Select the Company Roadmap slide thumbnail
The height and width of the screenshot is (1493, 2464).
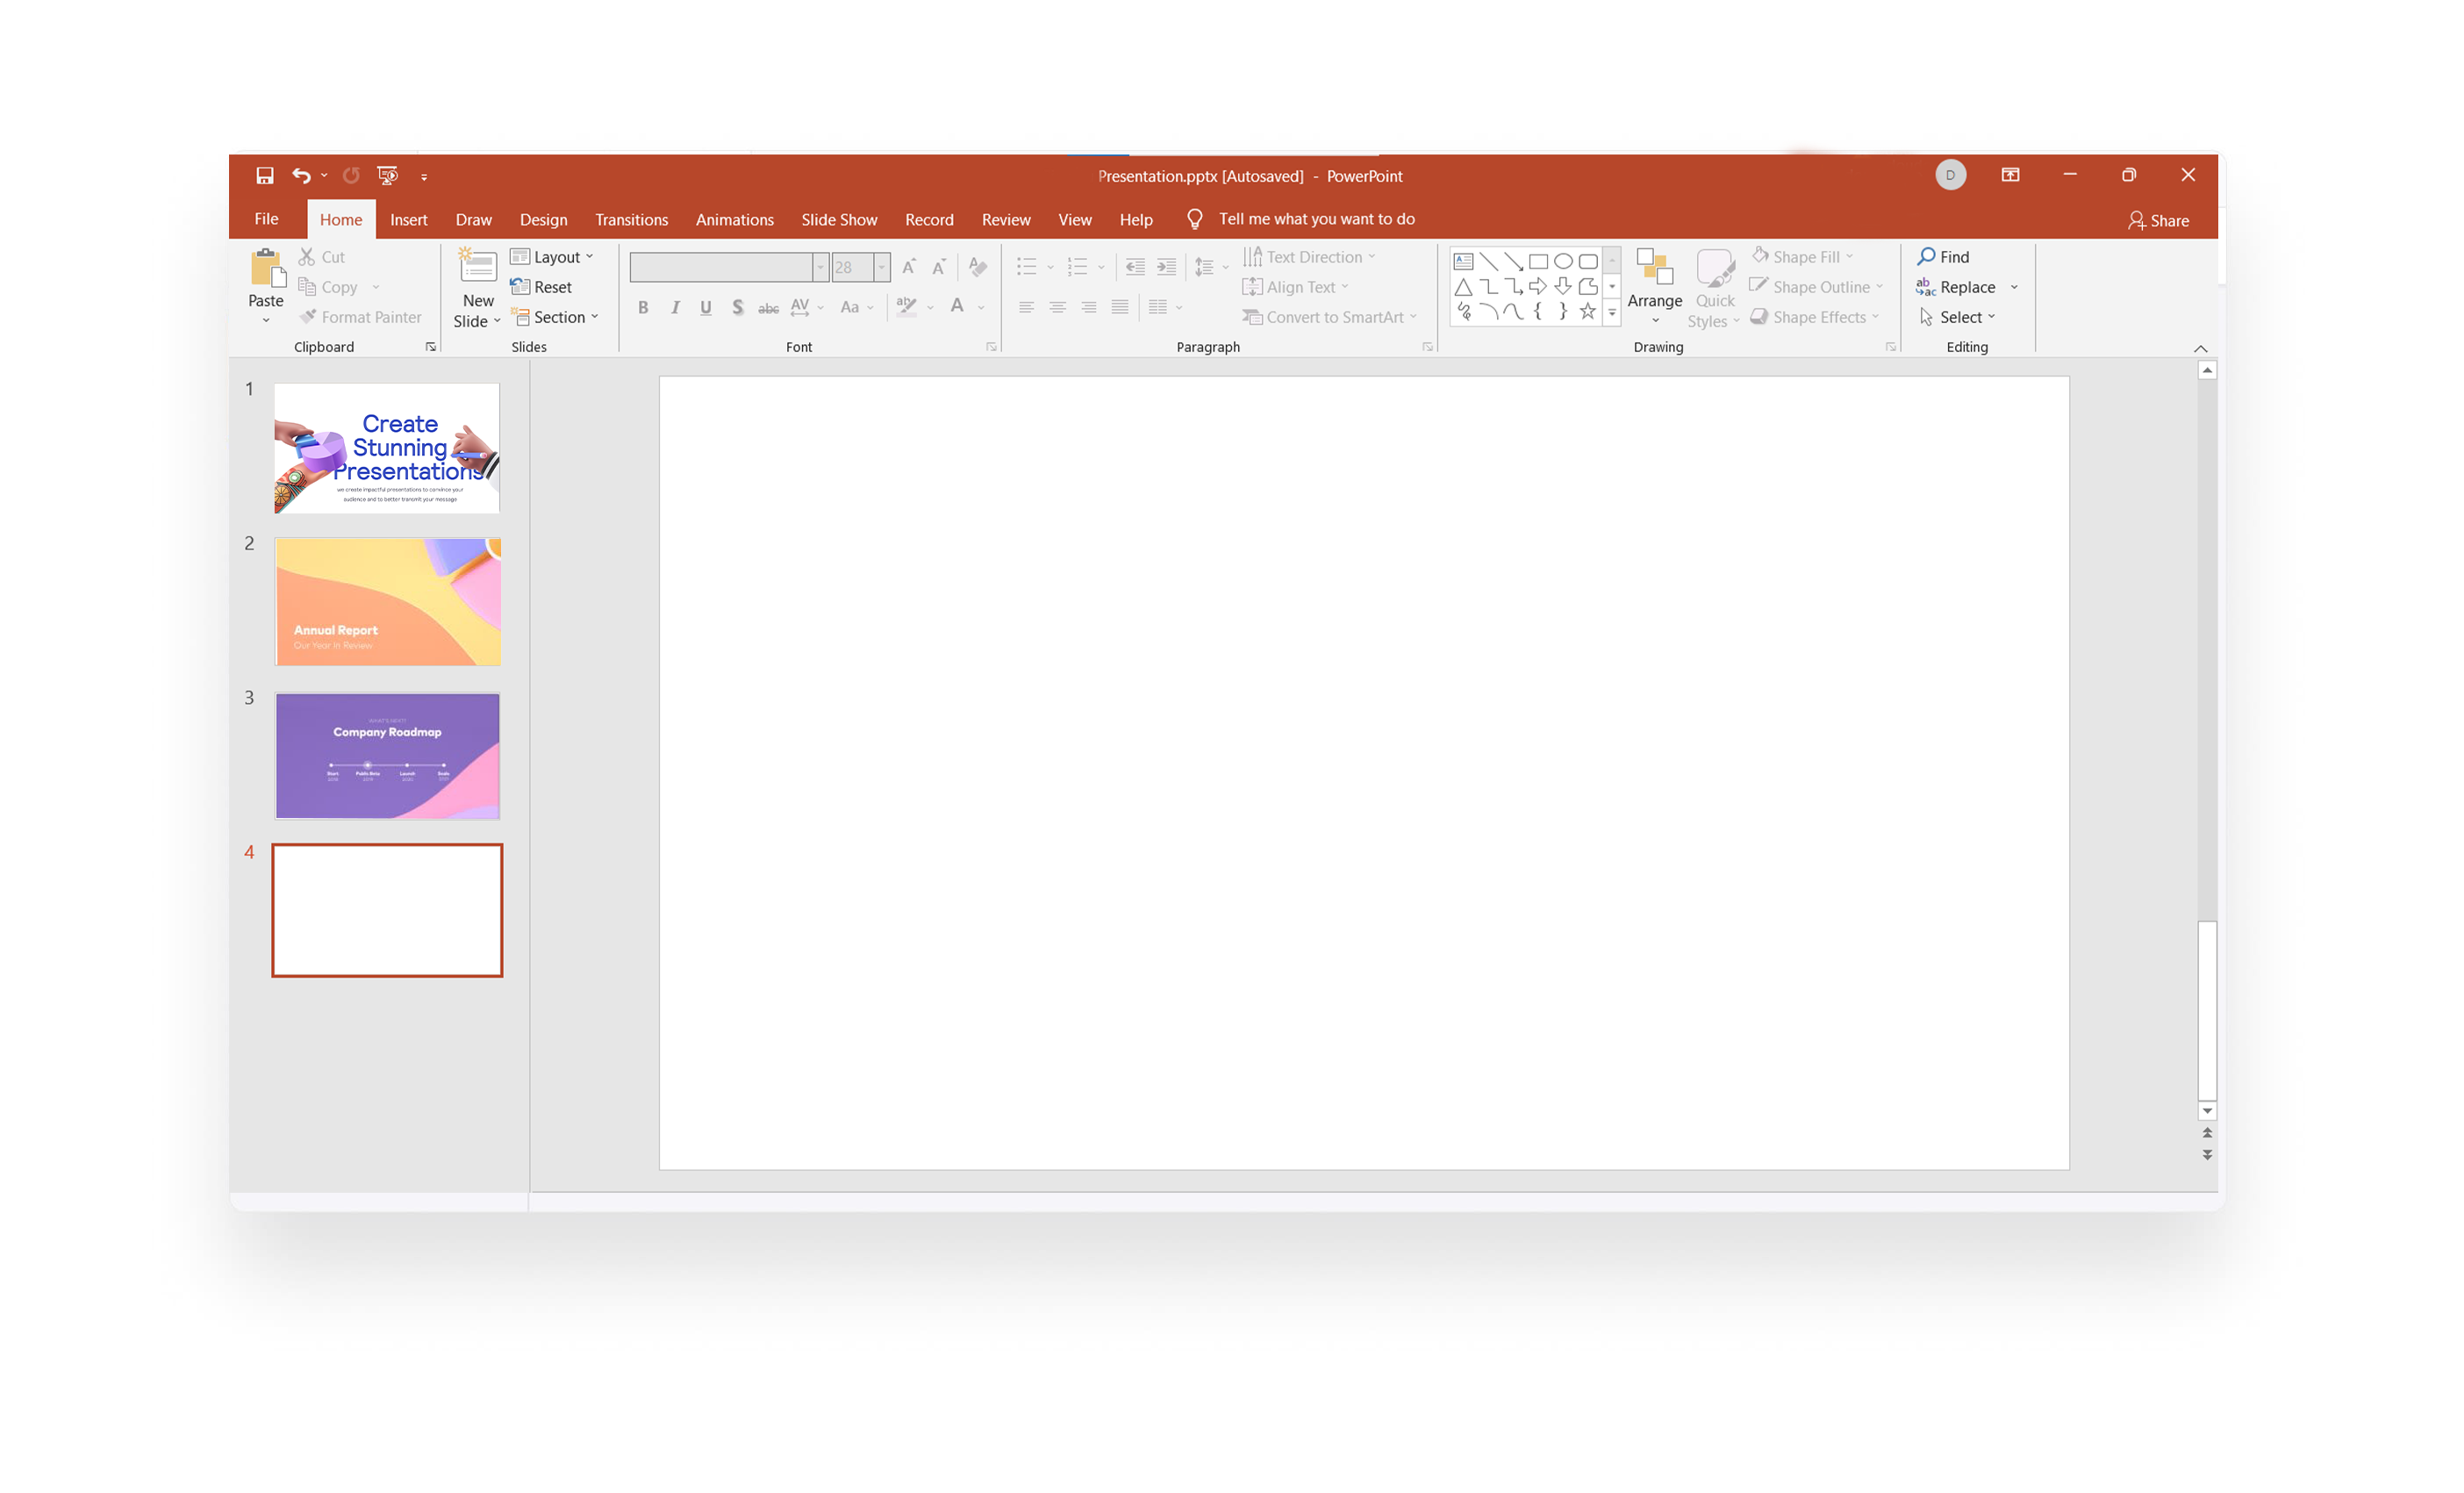coord(387,756)
